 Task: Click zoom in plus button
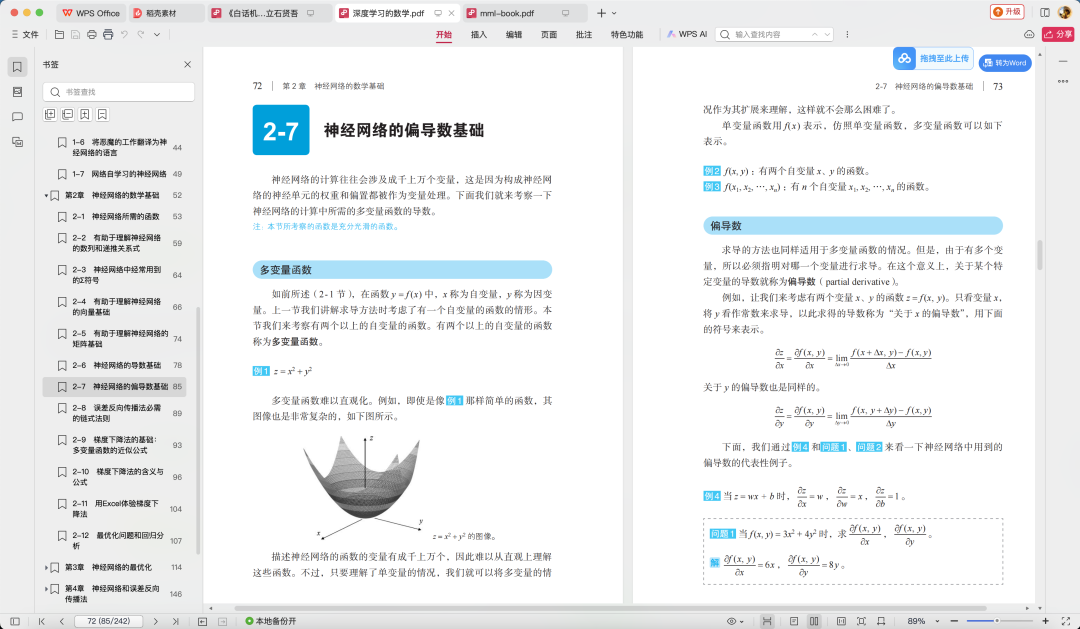pyautogui.click(x=1046, y=621)
